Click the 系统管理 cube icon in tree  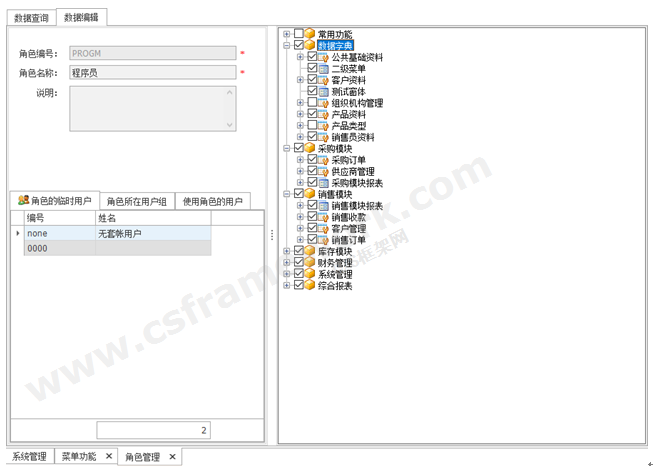[309, 274]
